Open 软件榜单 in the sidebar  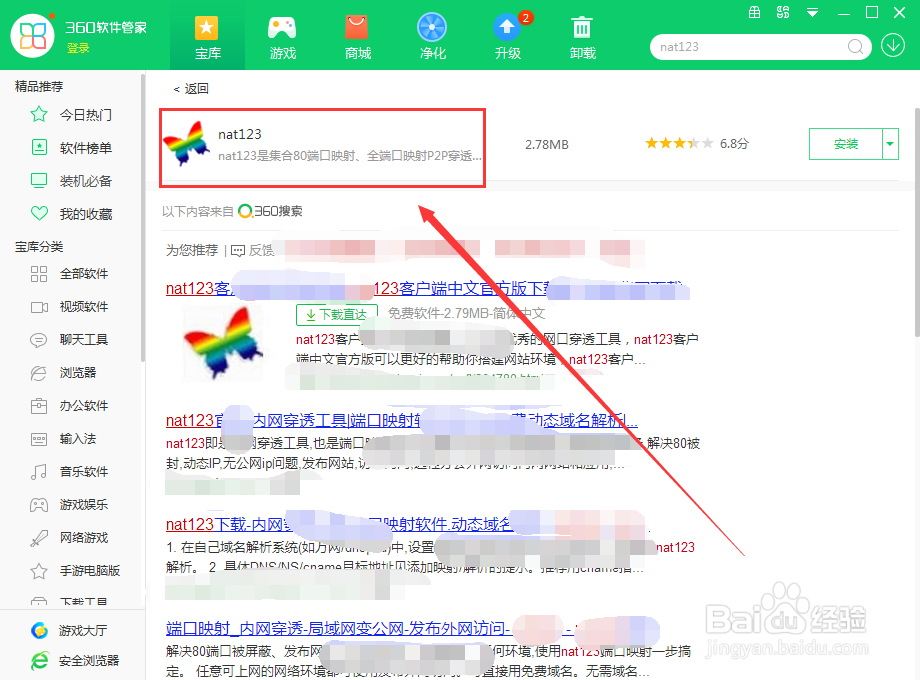click(x=86, y=148)
